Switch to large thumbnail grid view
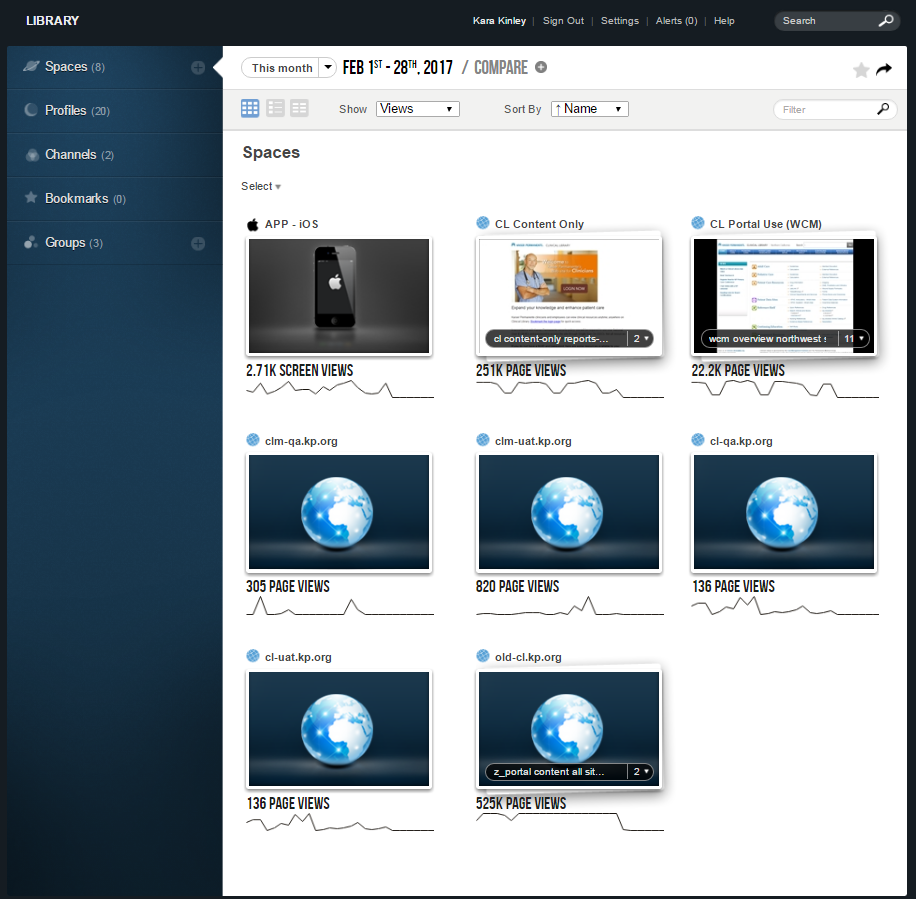The image size is (916, 899). 250,108
